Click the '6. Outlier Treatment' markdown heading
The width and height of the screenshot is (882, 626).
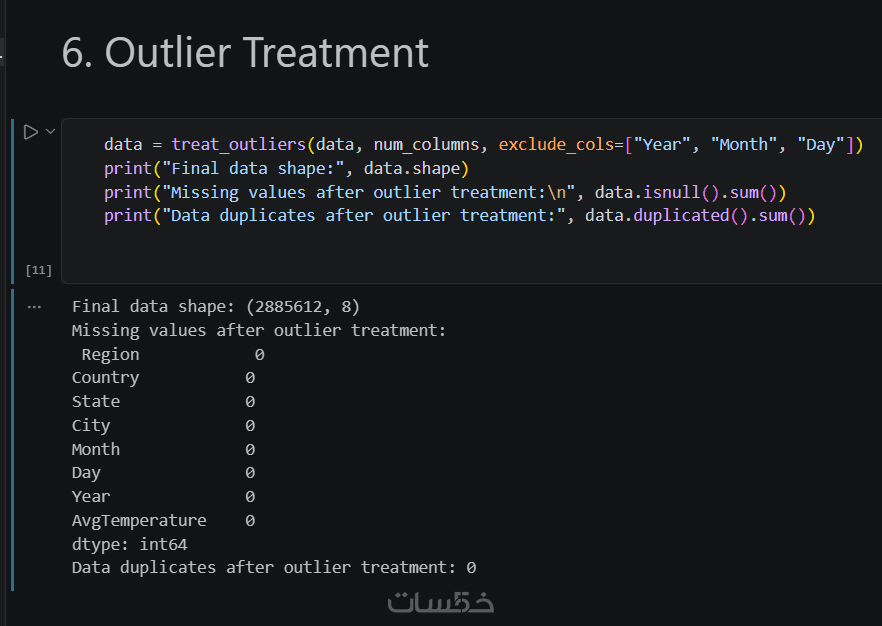click(x=245, y=53)
